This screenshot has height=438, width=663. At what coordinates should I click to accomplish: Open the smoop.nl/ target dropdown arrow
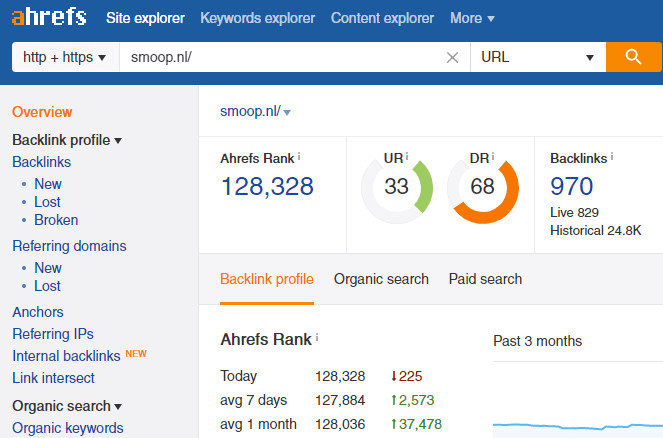[x=287, y=112]
